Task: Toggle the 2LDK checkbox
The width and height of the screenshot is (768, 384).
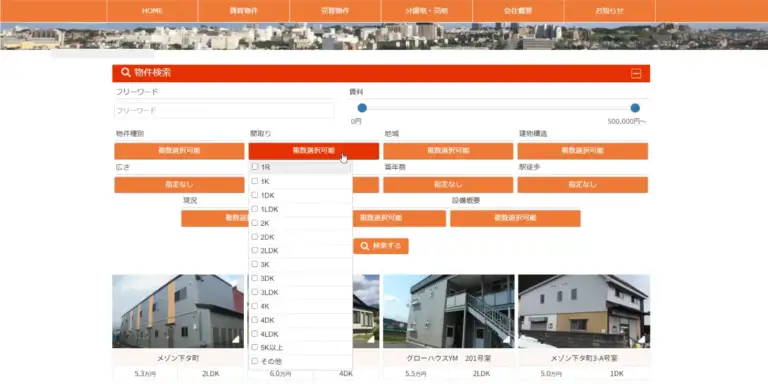Action: (x=255, y=250)
